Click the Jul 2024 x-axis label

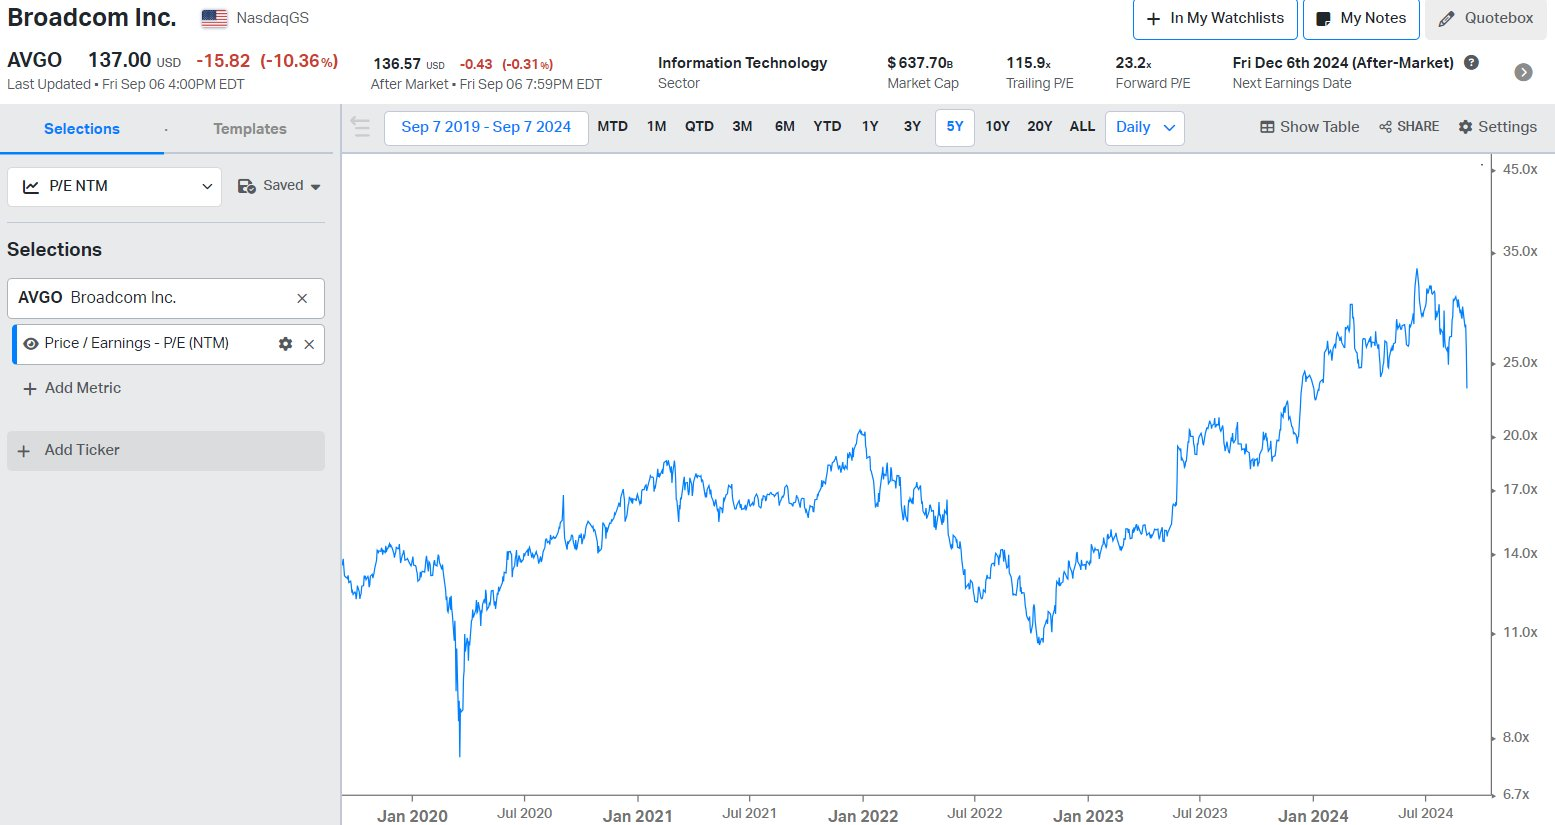click(x=1425, y=813)
